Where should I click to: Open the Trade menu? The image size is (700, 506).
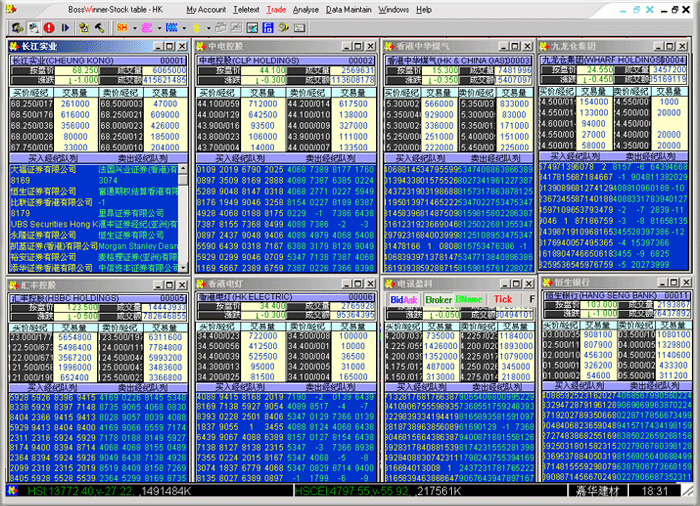pos(276,9)
